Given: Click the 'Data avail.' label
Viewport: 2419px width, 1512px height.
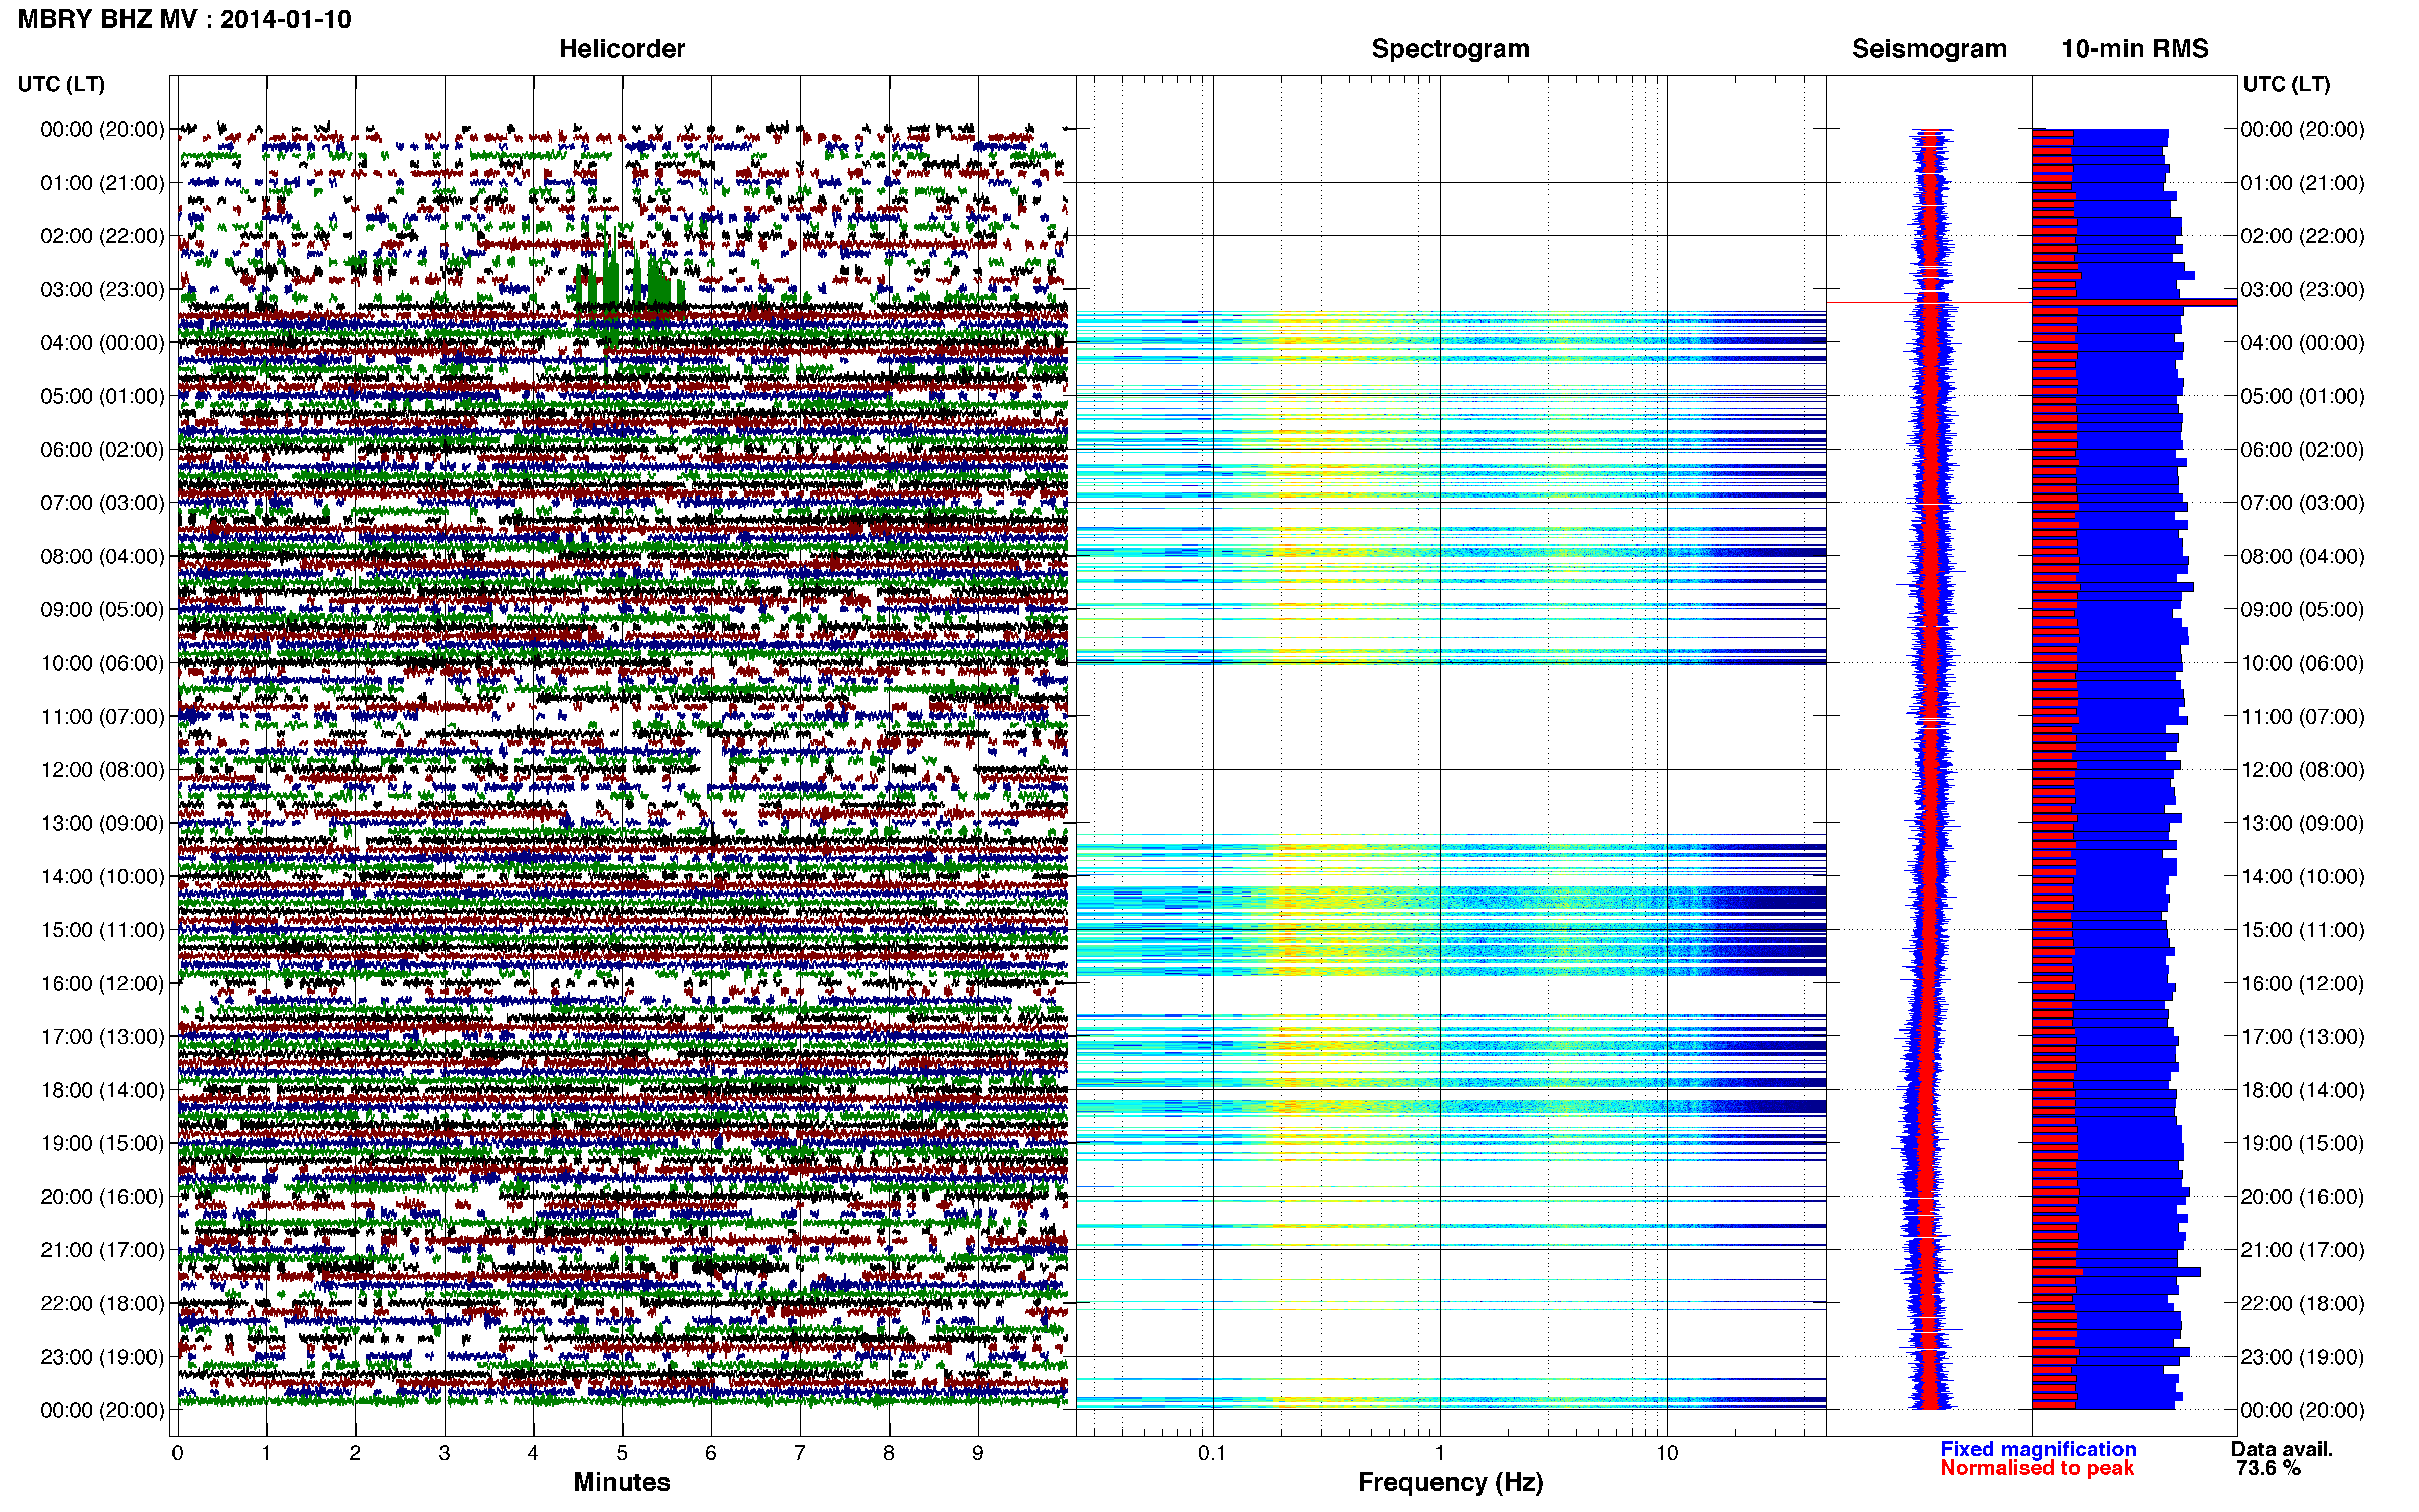Looking at the screenshot, I should tap(2281, 1449).
